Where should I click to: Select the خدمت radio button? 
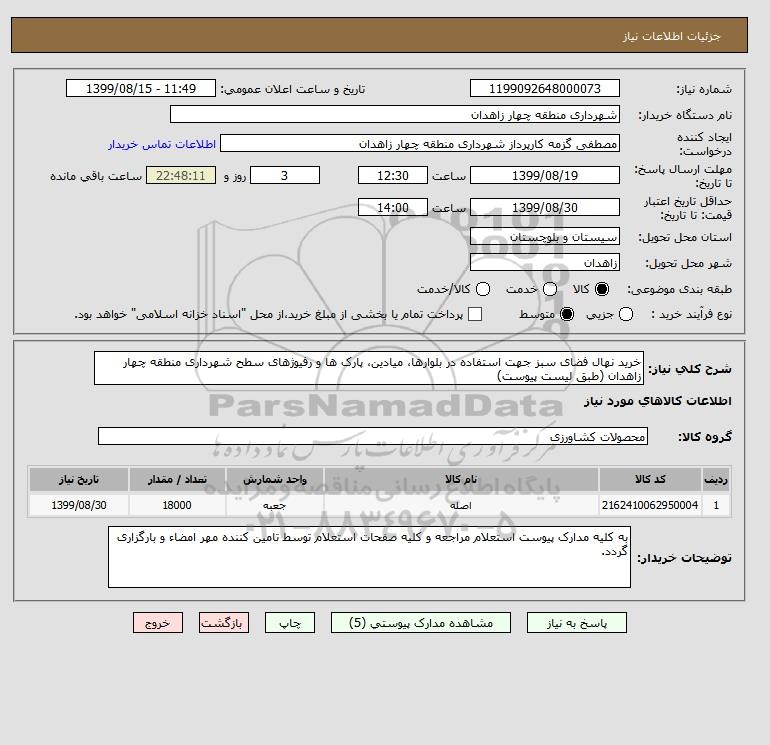(x=550, y=289)
